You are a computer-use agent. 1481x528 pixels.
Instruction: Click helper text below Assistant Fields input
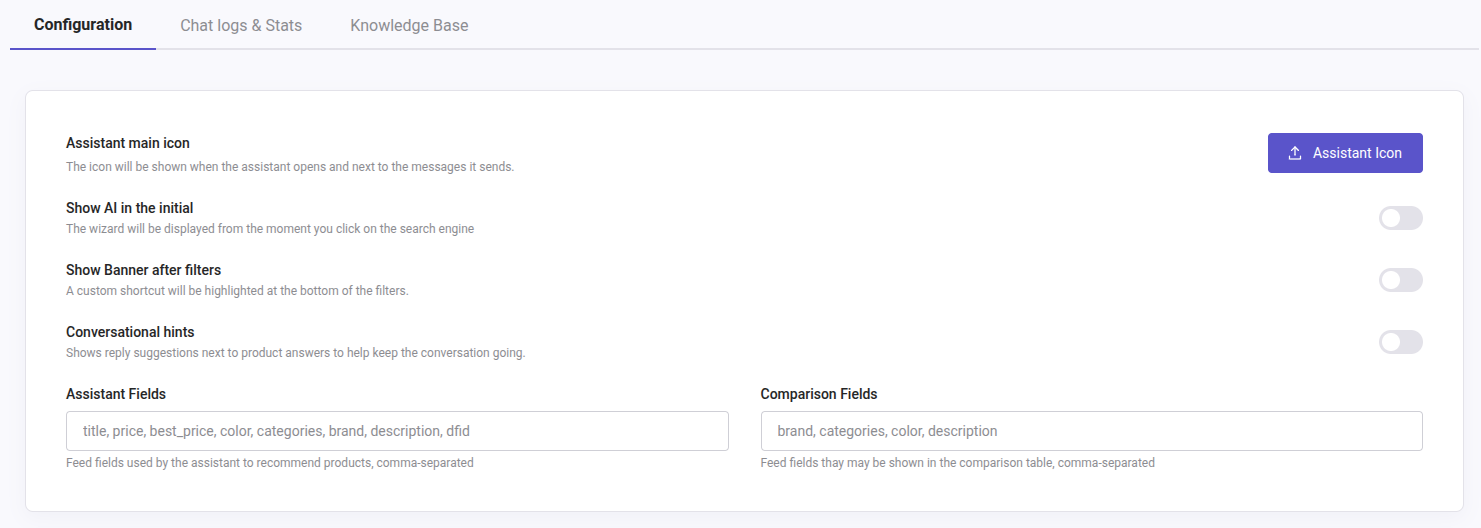(x=270, y=463)
